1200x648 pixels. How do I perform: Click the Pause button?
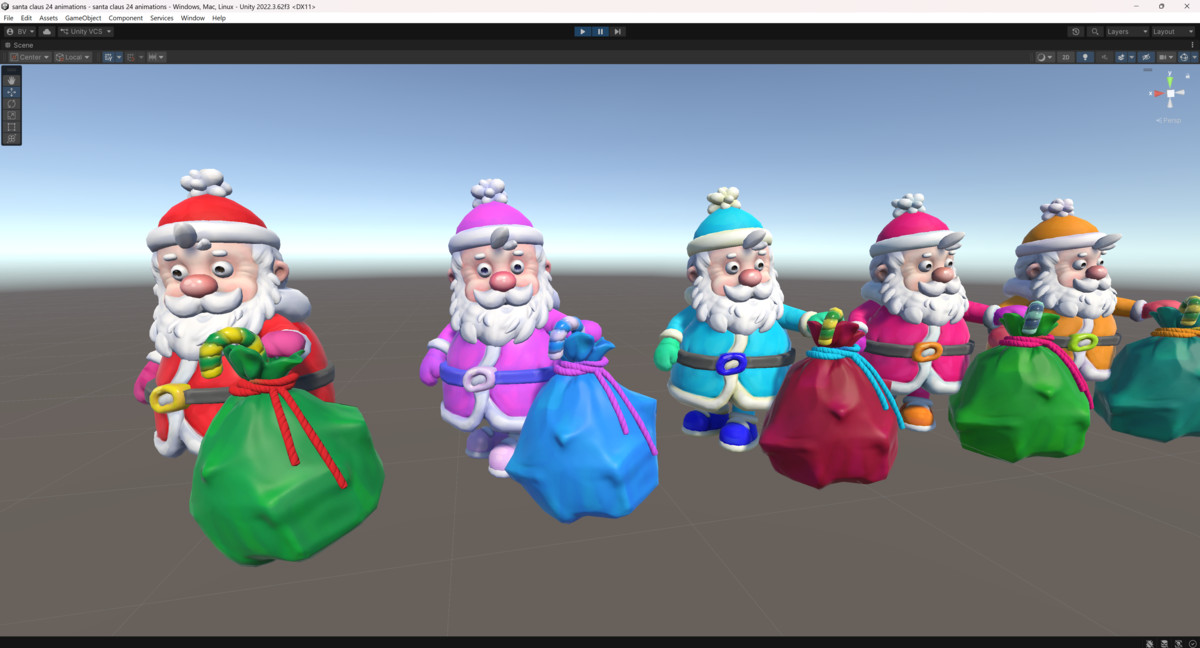pos(600,31)
